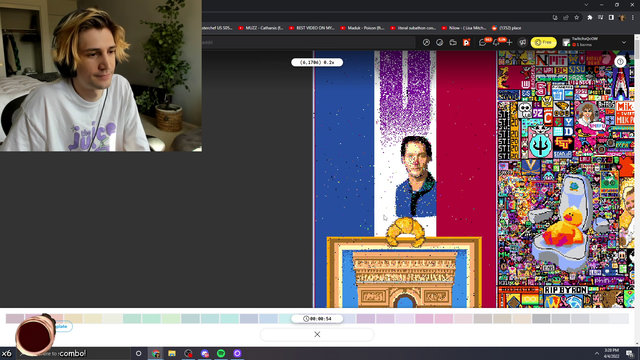Open File Explorer from taskbar

click(172, 353)
